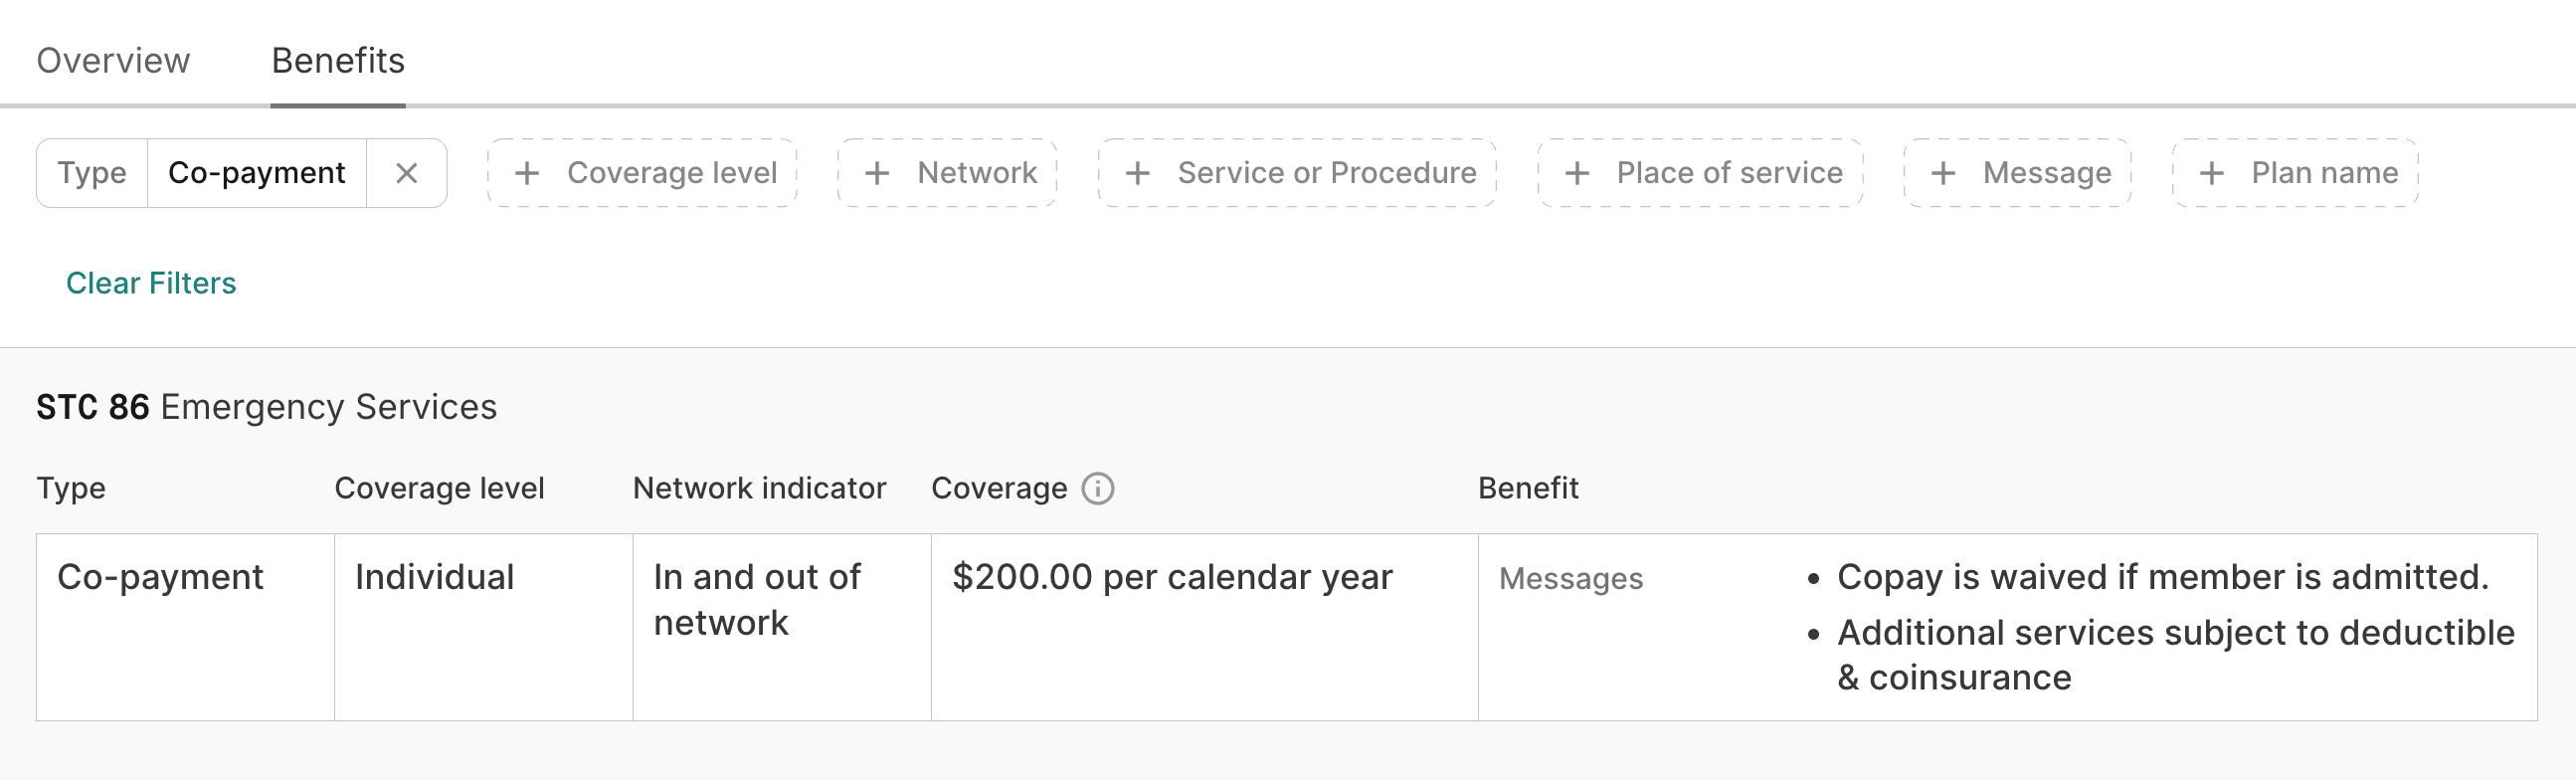Expand the Place of service filter options
The image size is (2576, 780).
pos(1700,172)
